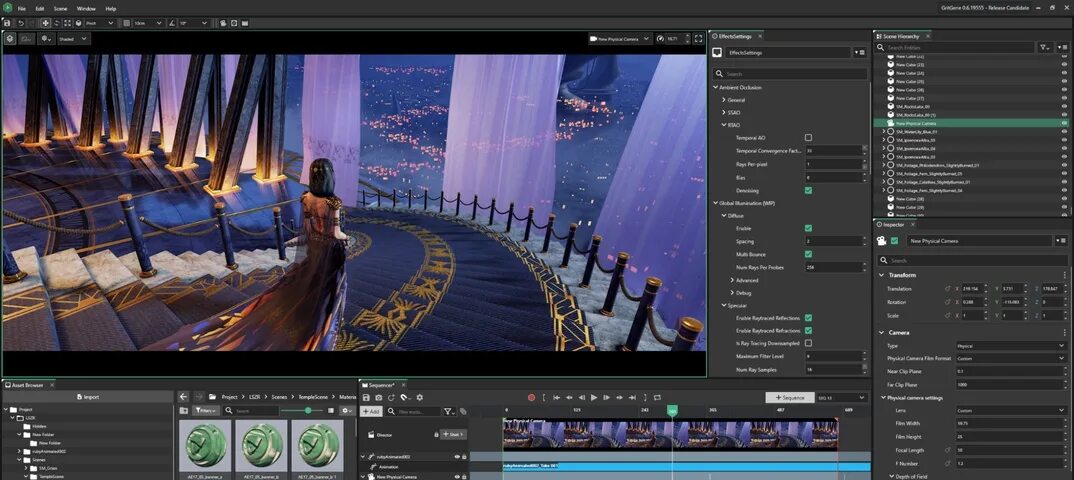
Task: Click the Add track button
Action: (371, 412)
